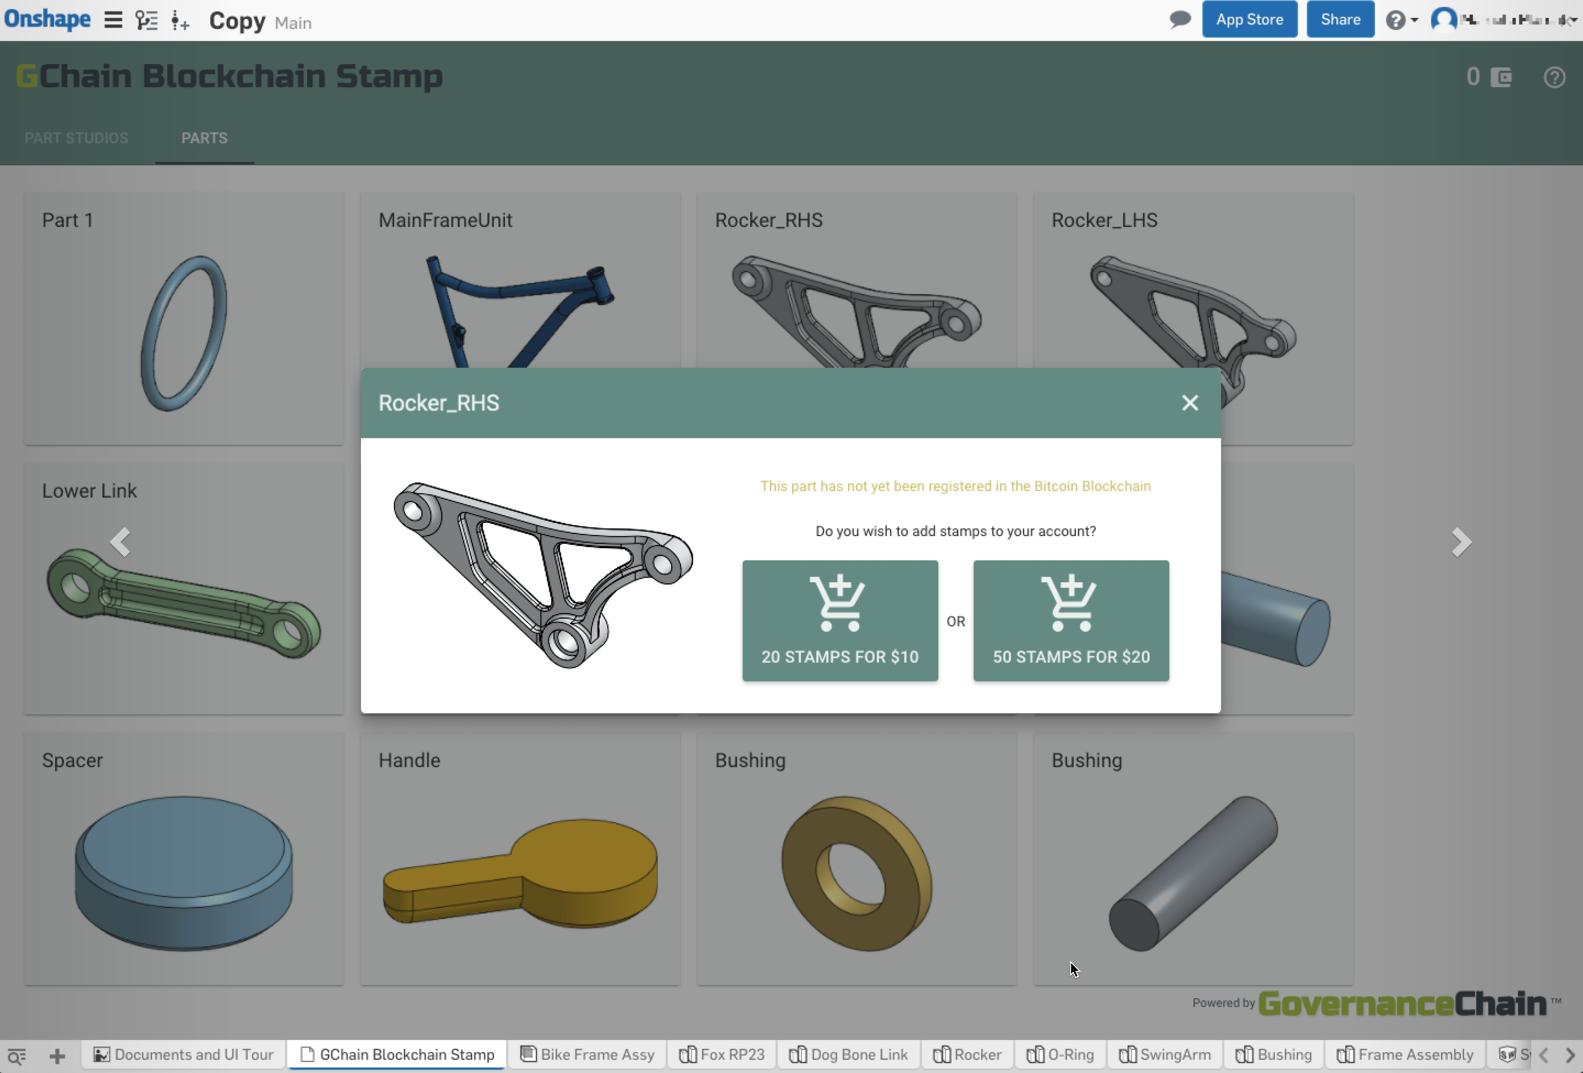Buy 50 stamps for $20

click(x=1070, y=620)
